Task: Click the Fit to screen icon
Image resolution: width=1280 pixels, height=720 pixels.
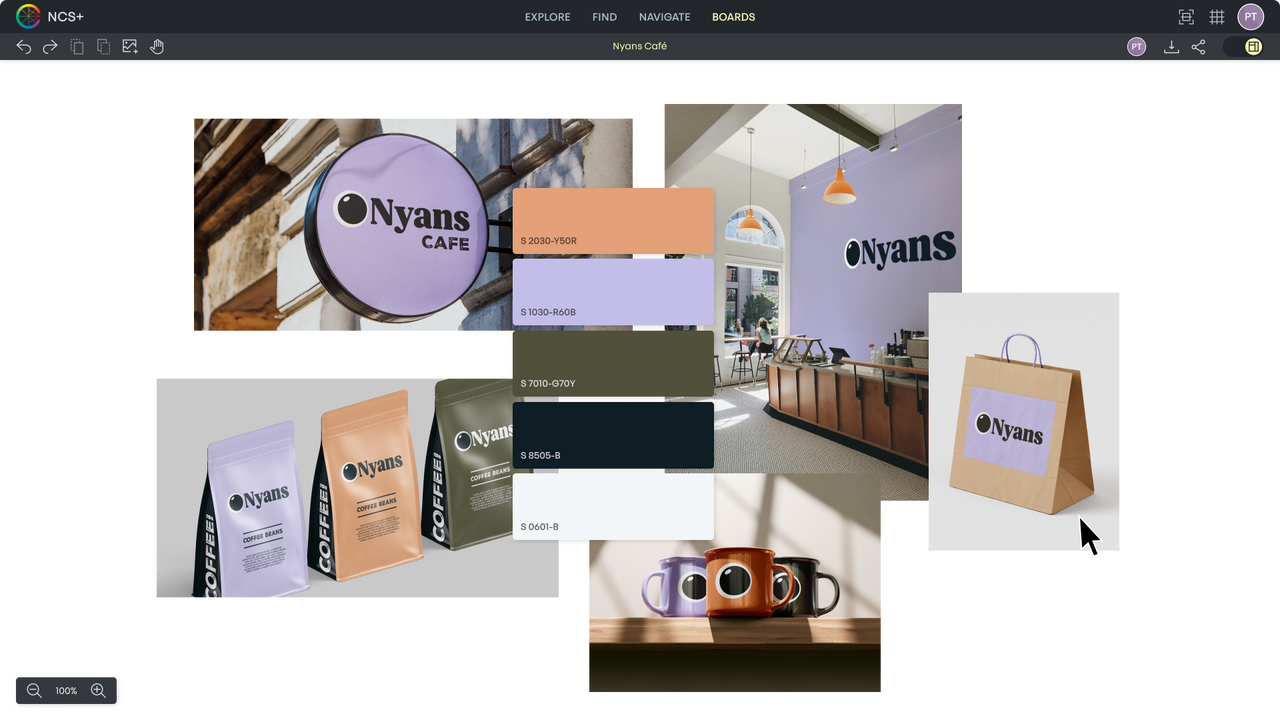Action: coord(1185,16)
